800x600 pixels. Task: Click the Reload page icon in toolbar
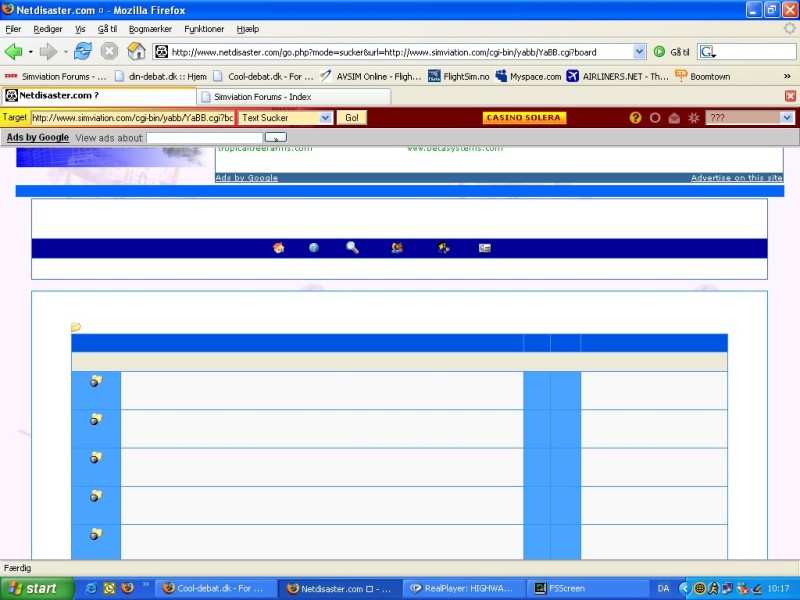click(x=83, y=51)
